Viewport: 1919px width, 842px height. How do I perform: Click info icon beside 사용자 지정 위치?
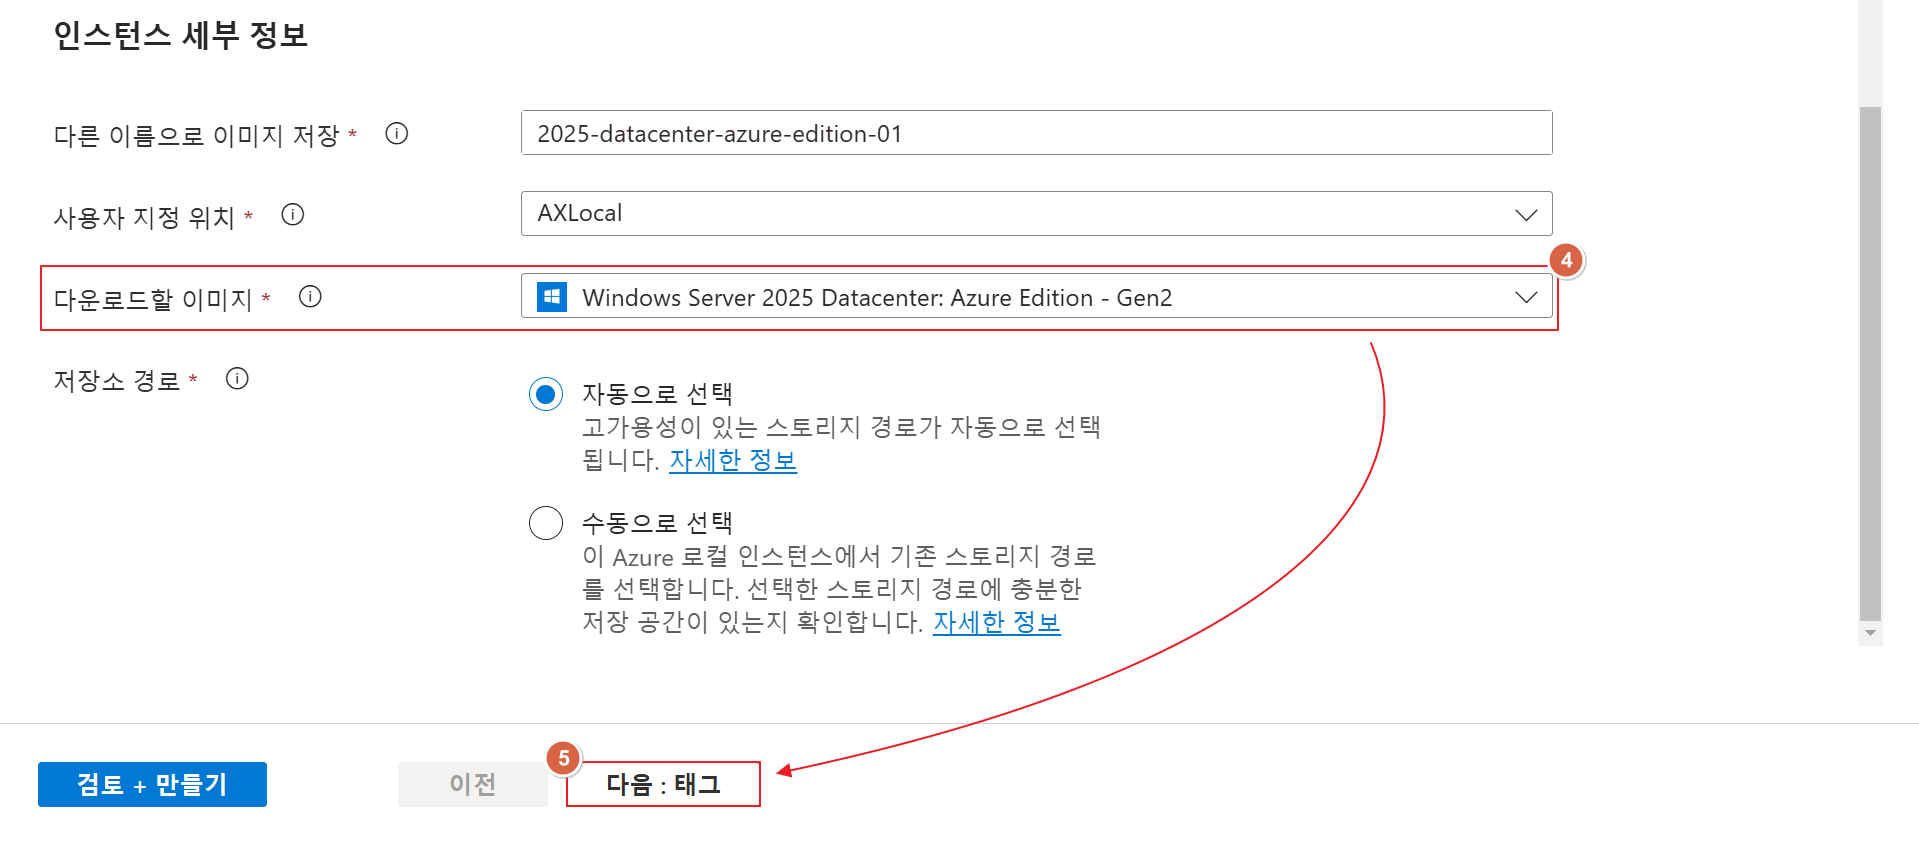[x=293, y=215]
